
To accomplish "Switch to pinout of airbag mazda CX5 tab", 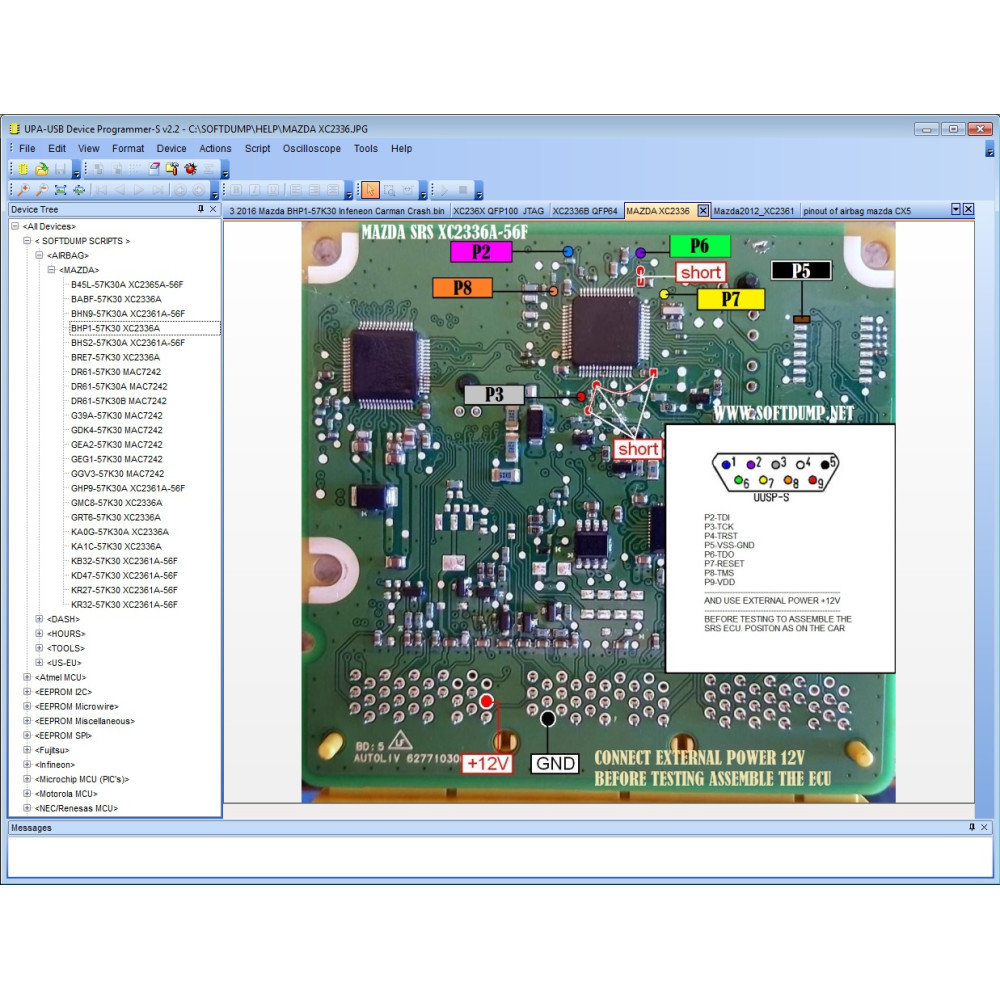I will point(857,211).
